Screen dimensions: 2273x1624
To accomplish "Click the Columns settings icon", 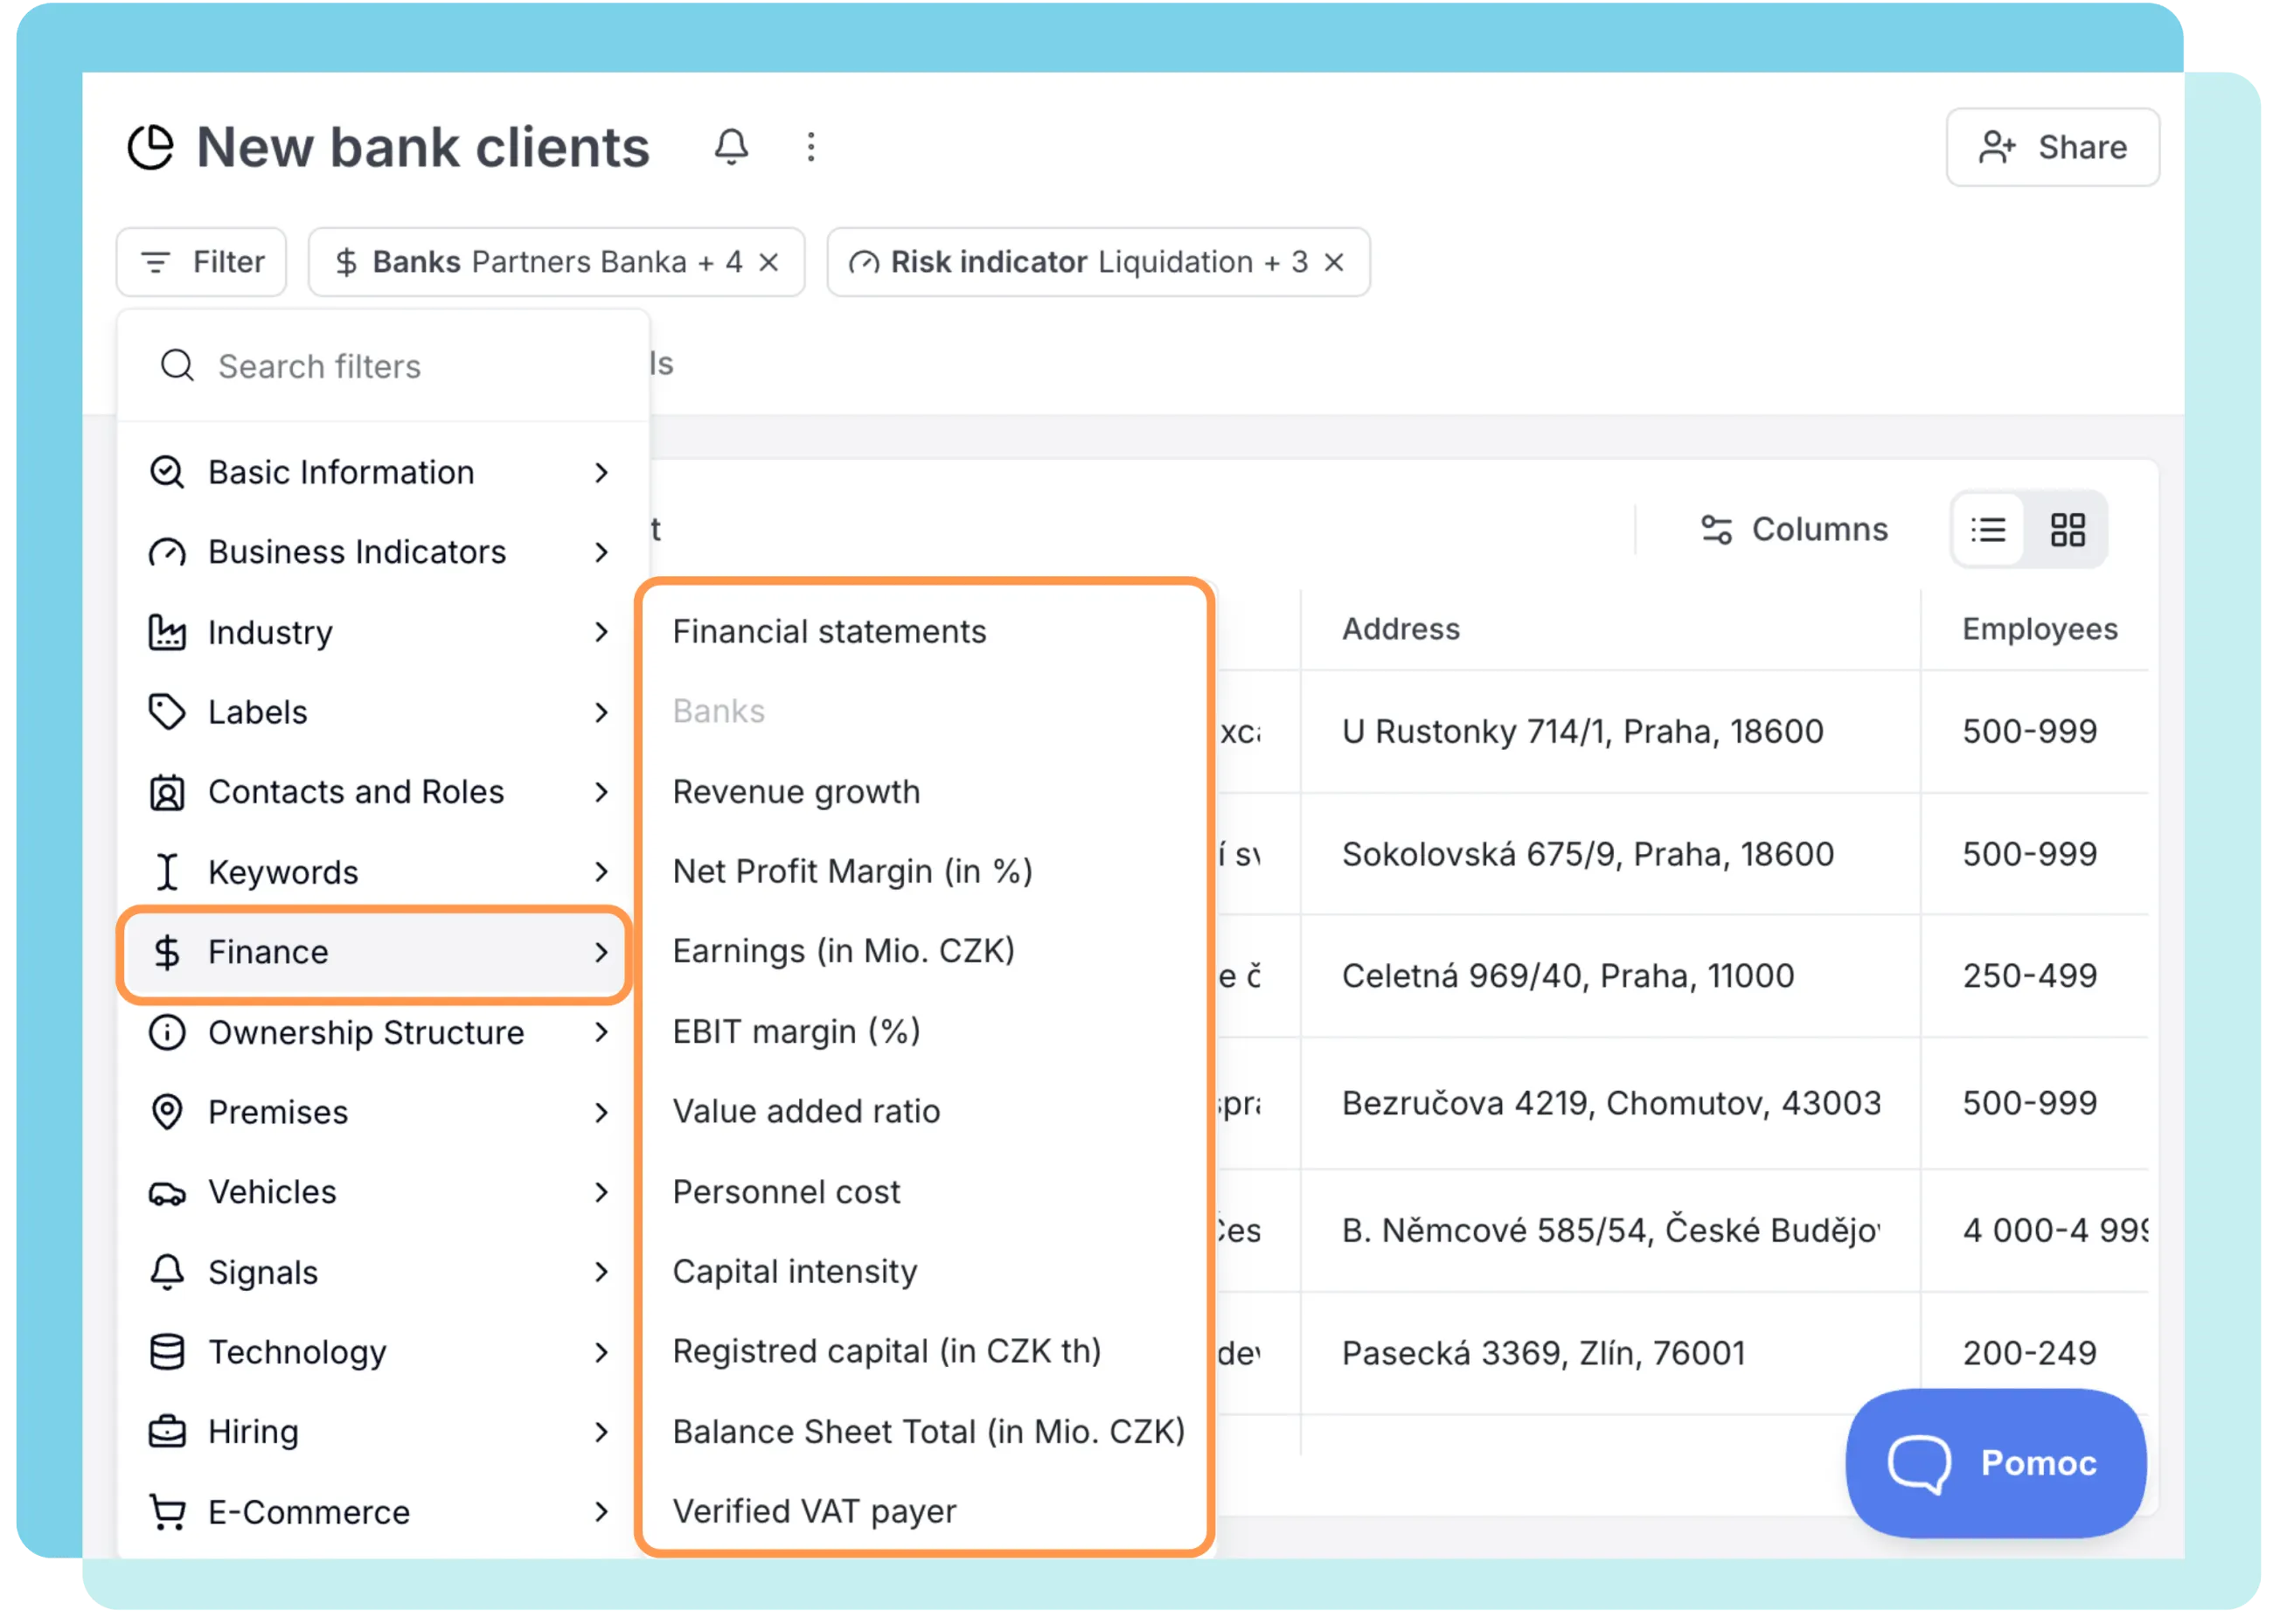I will [x=1715, y=529].
